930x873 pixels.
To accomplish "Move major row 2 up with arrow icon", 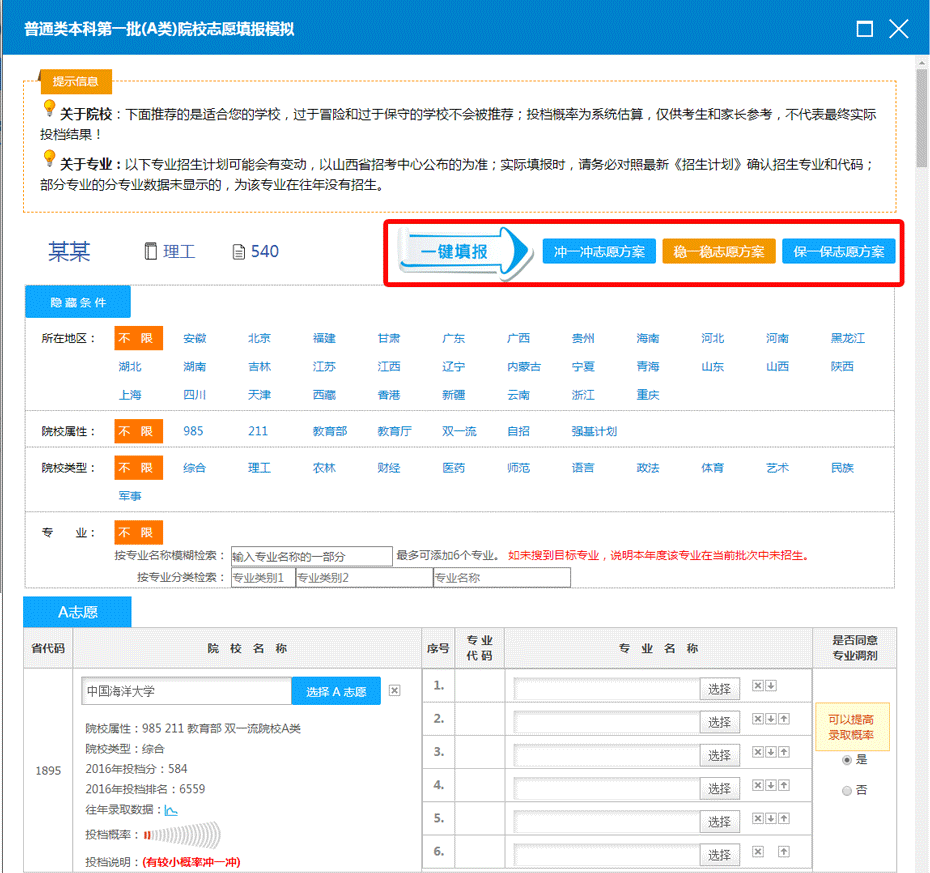I will [x=784, y=719].
